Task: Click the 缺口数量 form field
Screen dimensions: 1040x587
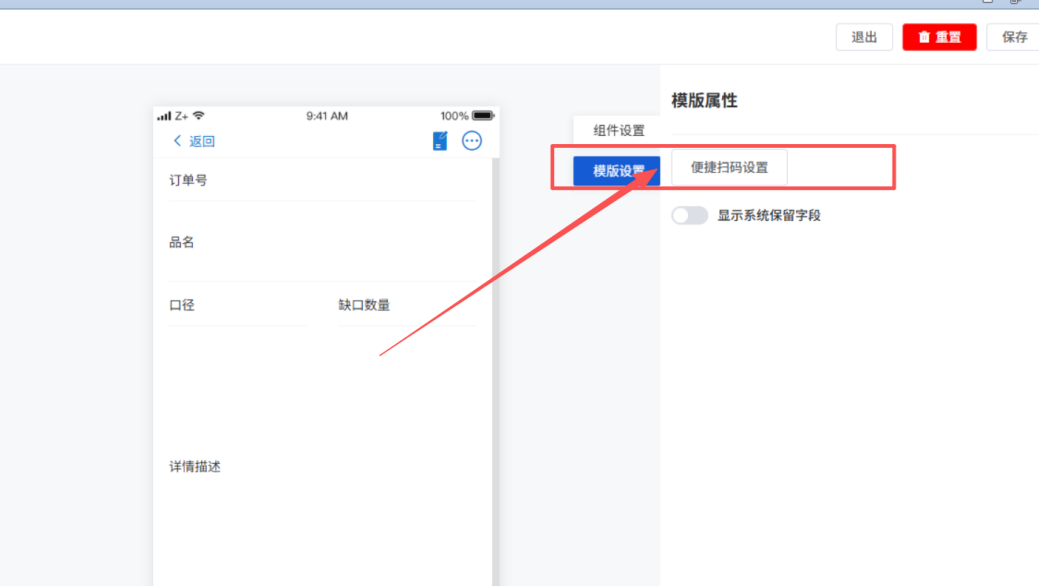Action: click(406, 305)
